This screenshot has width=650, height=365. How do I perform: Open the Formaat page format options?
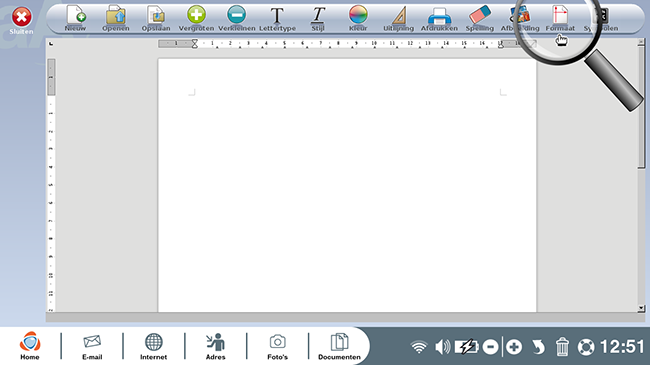click(x=560, y=19)
